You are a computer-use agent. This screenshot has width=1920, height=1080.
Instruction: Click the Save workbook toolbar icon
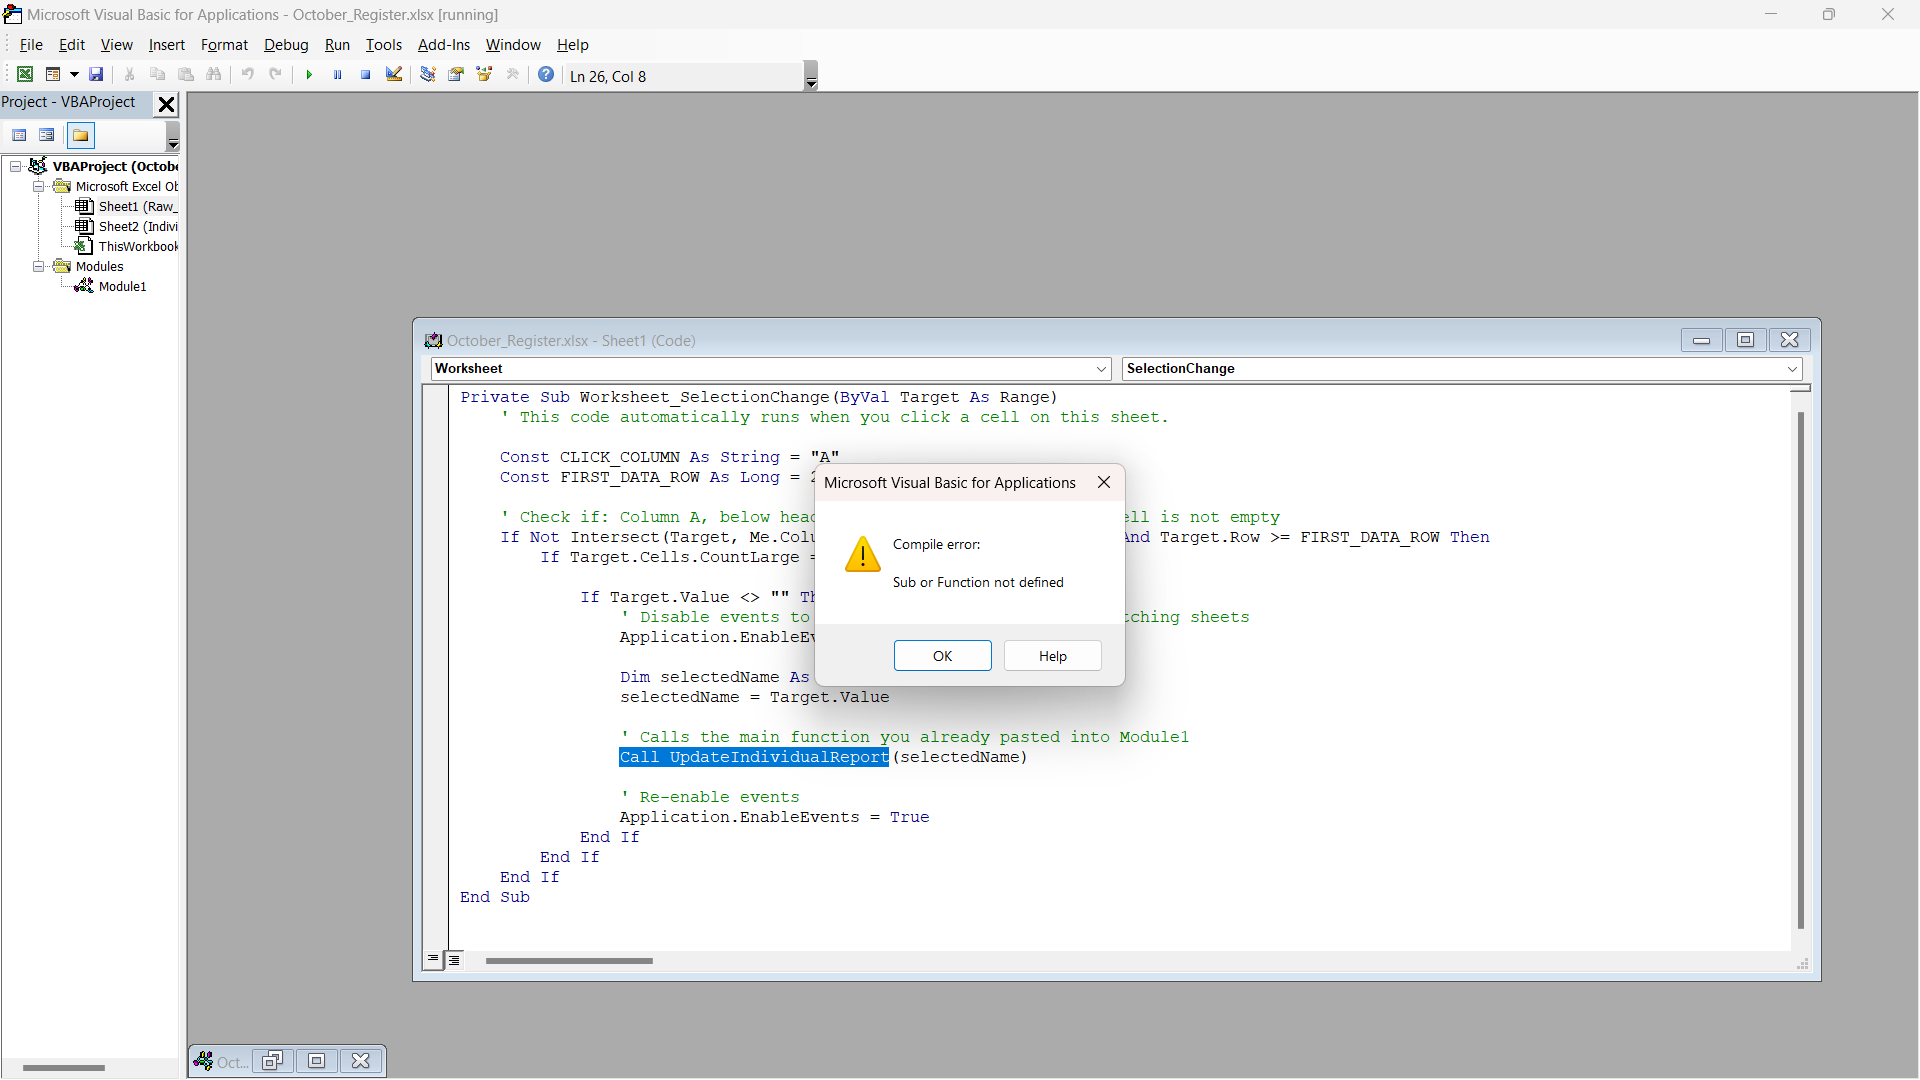click(x=96, y=75)
